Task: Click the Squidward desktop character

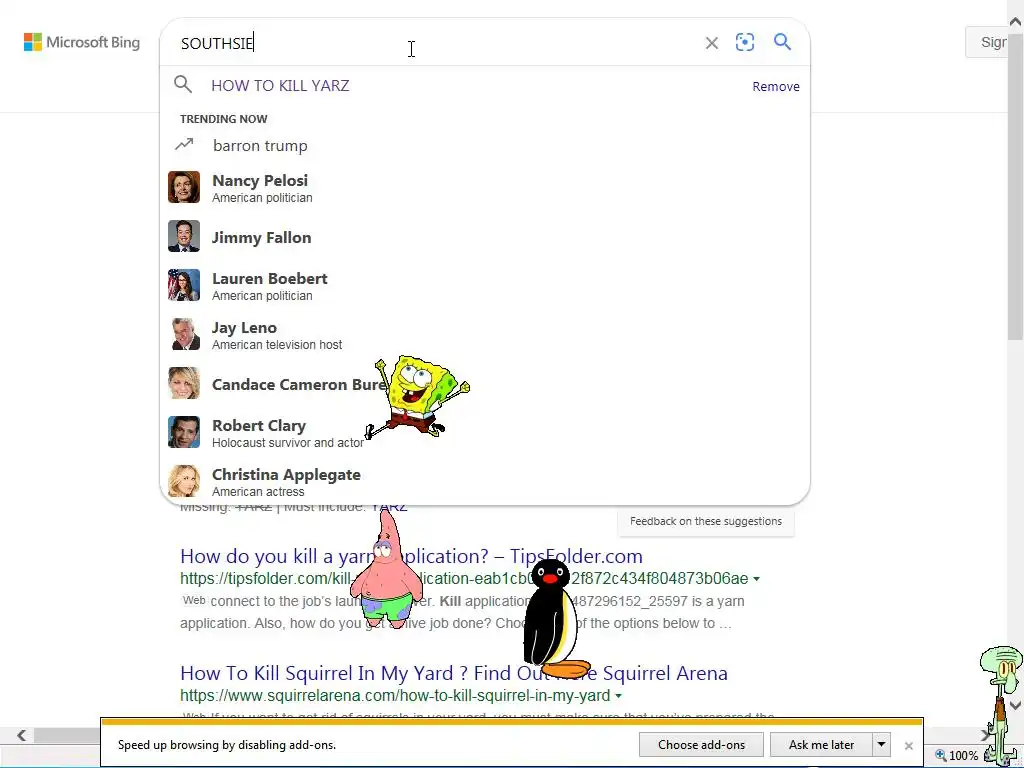Action: click(x=1002, y=704)
